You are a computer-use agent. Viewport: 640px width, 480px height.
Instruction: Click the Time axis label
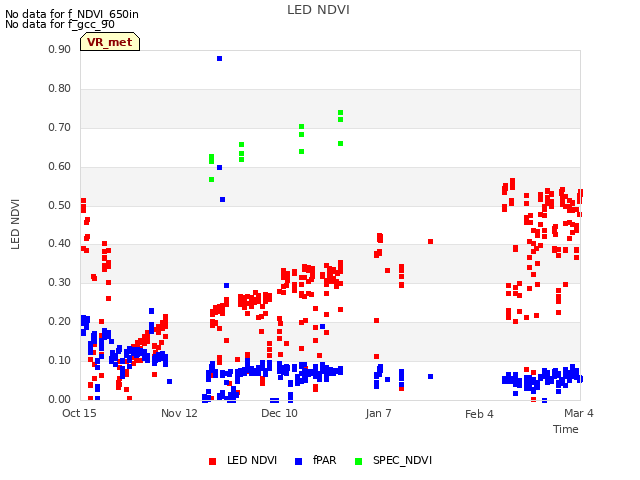point(566,429)
